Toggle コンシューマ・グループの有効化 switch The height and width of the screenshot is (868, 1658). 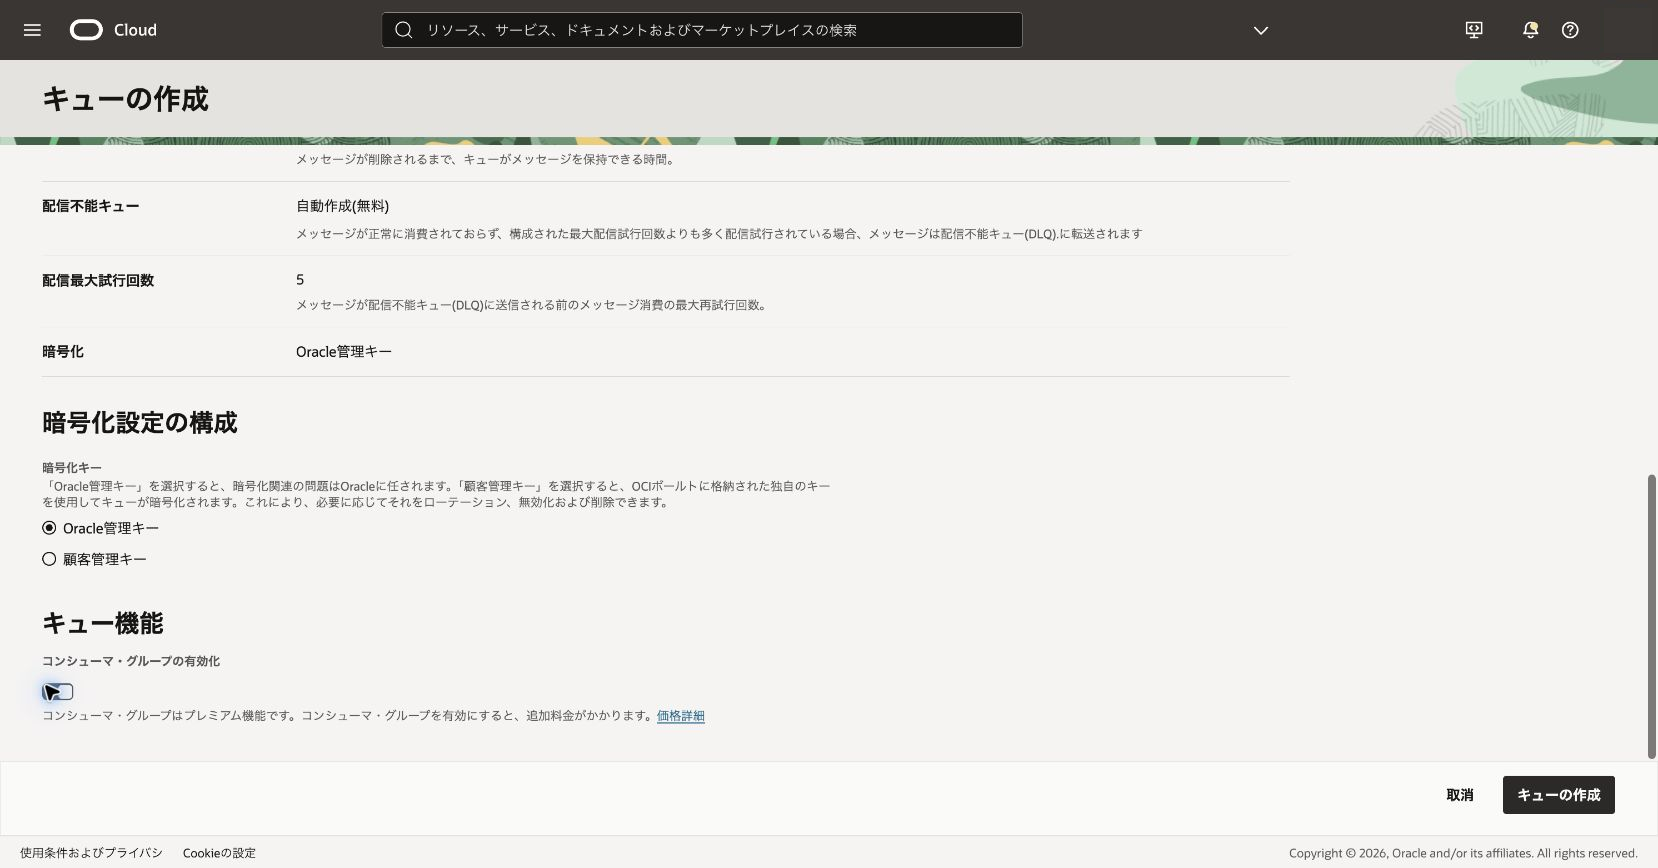(58, 692)
